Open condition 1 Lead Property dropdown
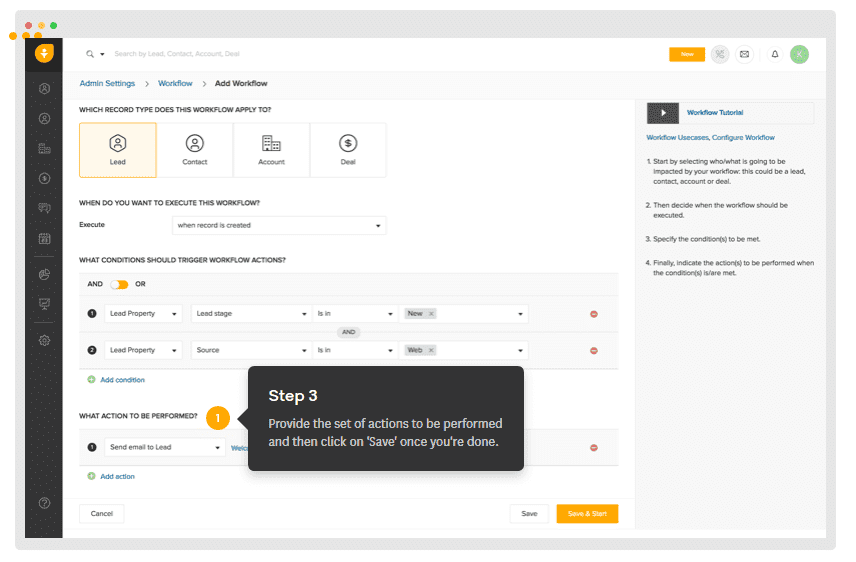 click(143, 314)
